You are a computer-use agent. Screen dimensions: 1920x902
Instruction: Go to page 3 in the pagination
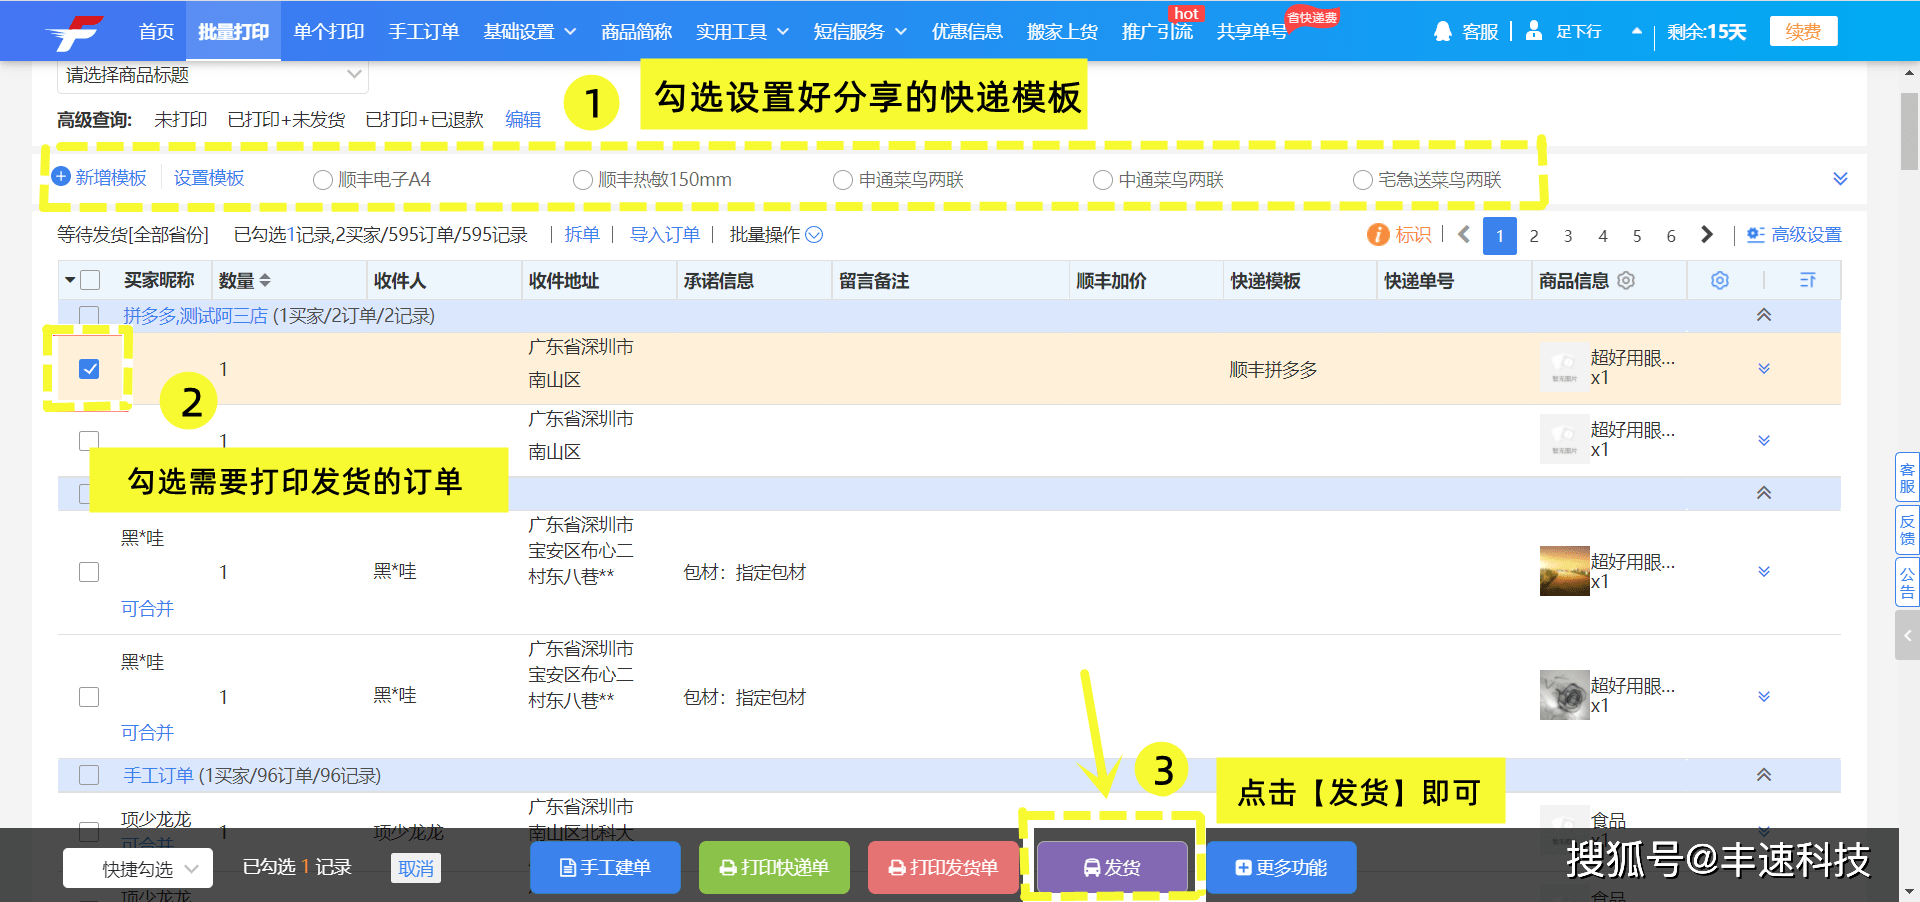(1568, 235)
